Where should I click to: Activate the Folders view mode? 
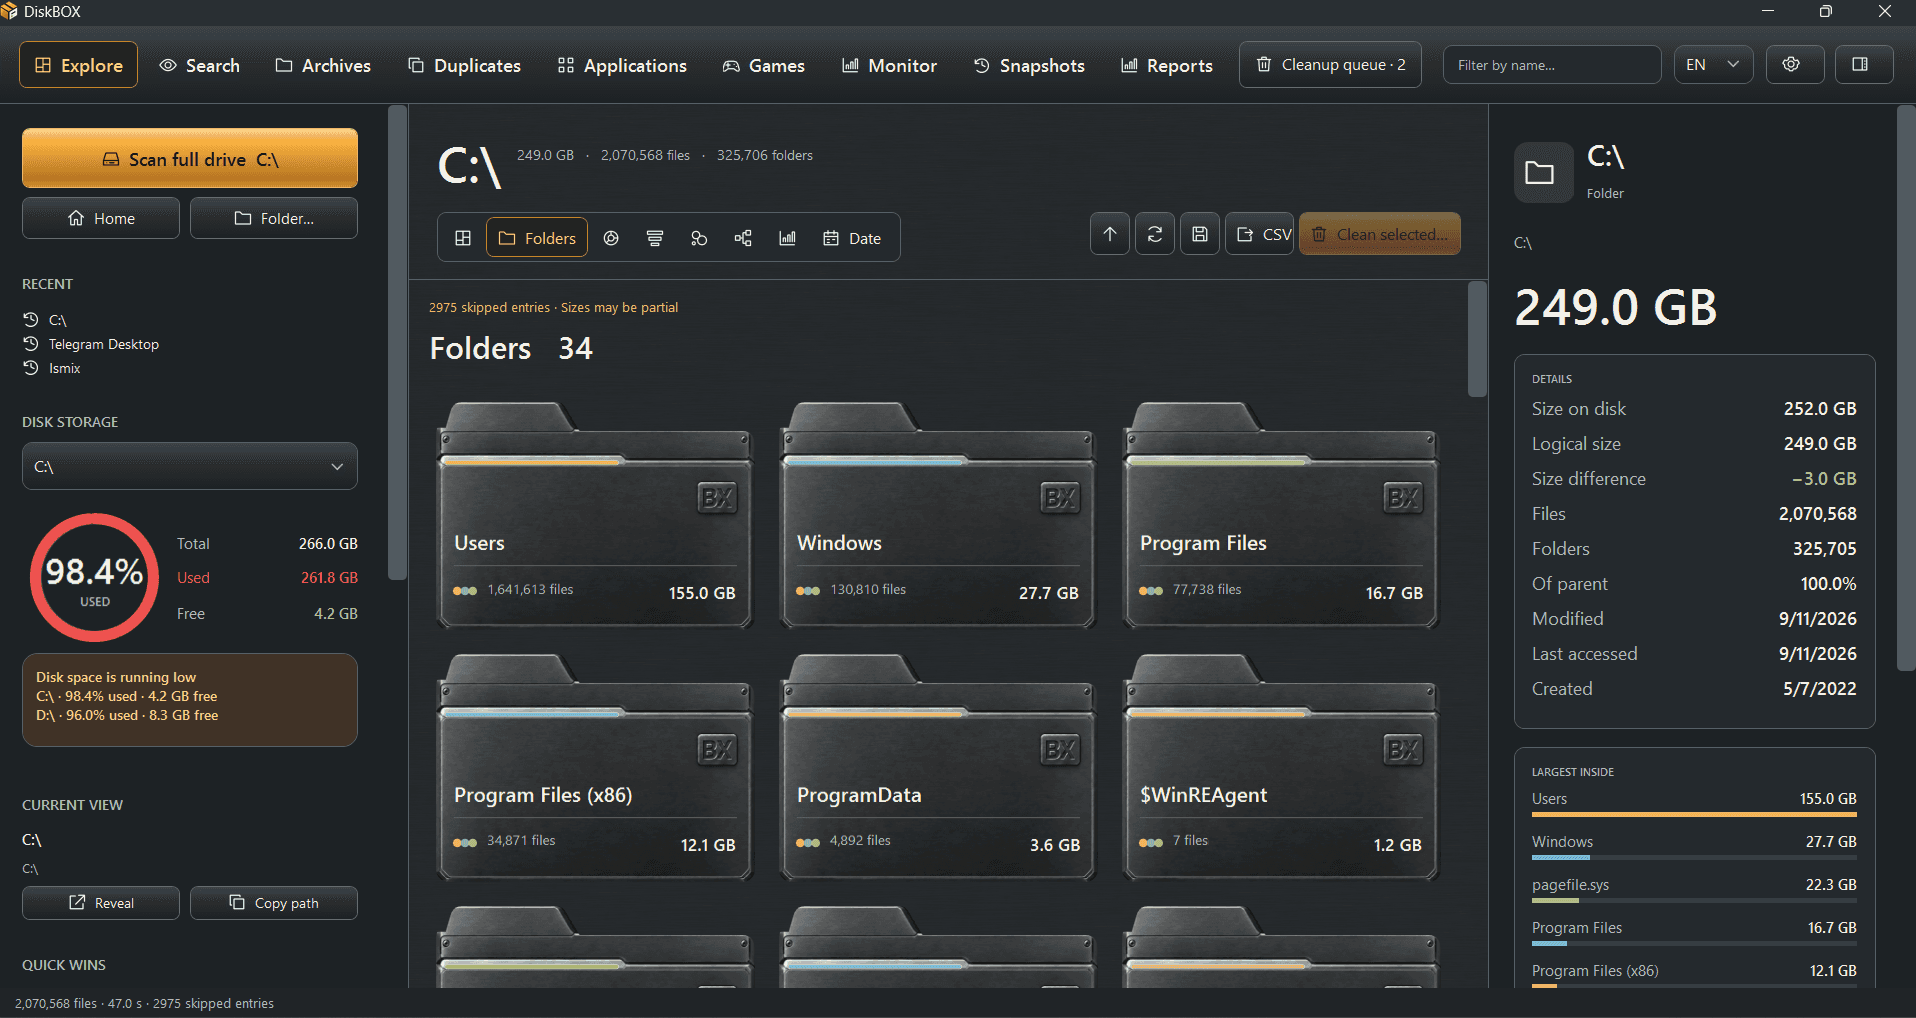(537, 238)
